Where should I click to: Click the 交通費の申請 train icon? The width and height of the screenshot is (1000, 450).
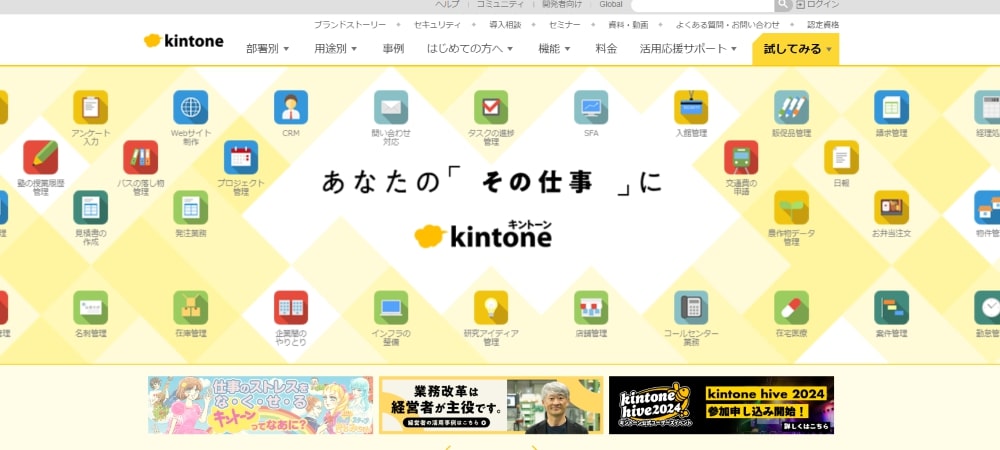point(741,157)
